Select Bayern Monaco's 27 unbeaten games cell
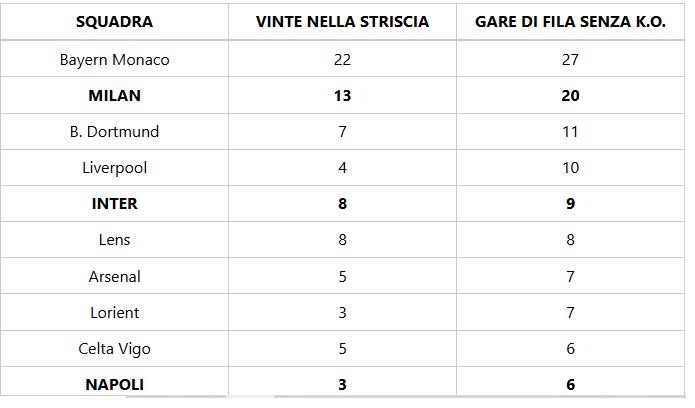This screenshot has height=408, width=695. point(570,60)
